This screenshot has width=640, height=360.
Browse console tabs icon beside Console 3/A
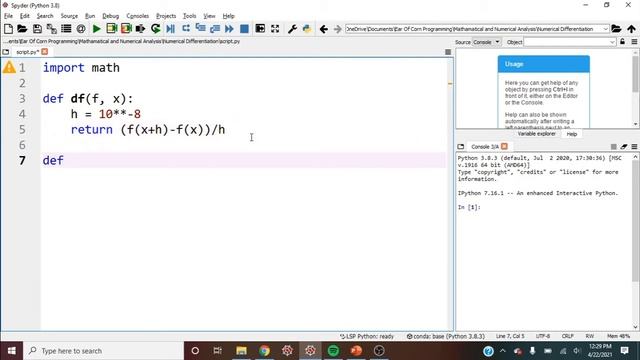coord(461,147)
